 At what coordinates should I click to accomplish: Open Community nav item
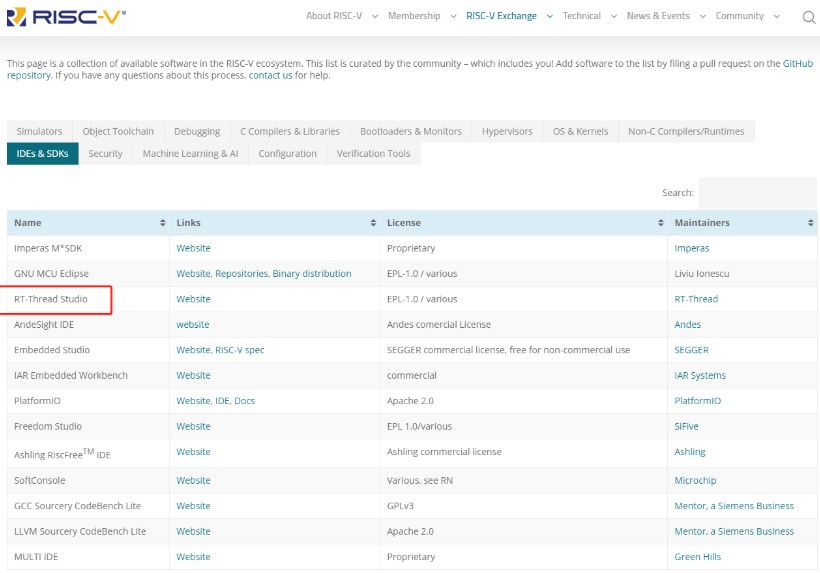[x=739, y=16]
